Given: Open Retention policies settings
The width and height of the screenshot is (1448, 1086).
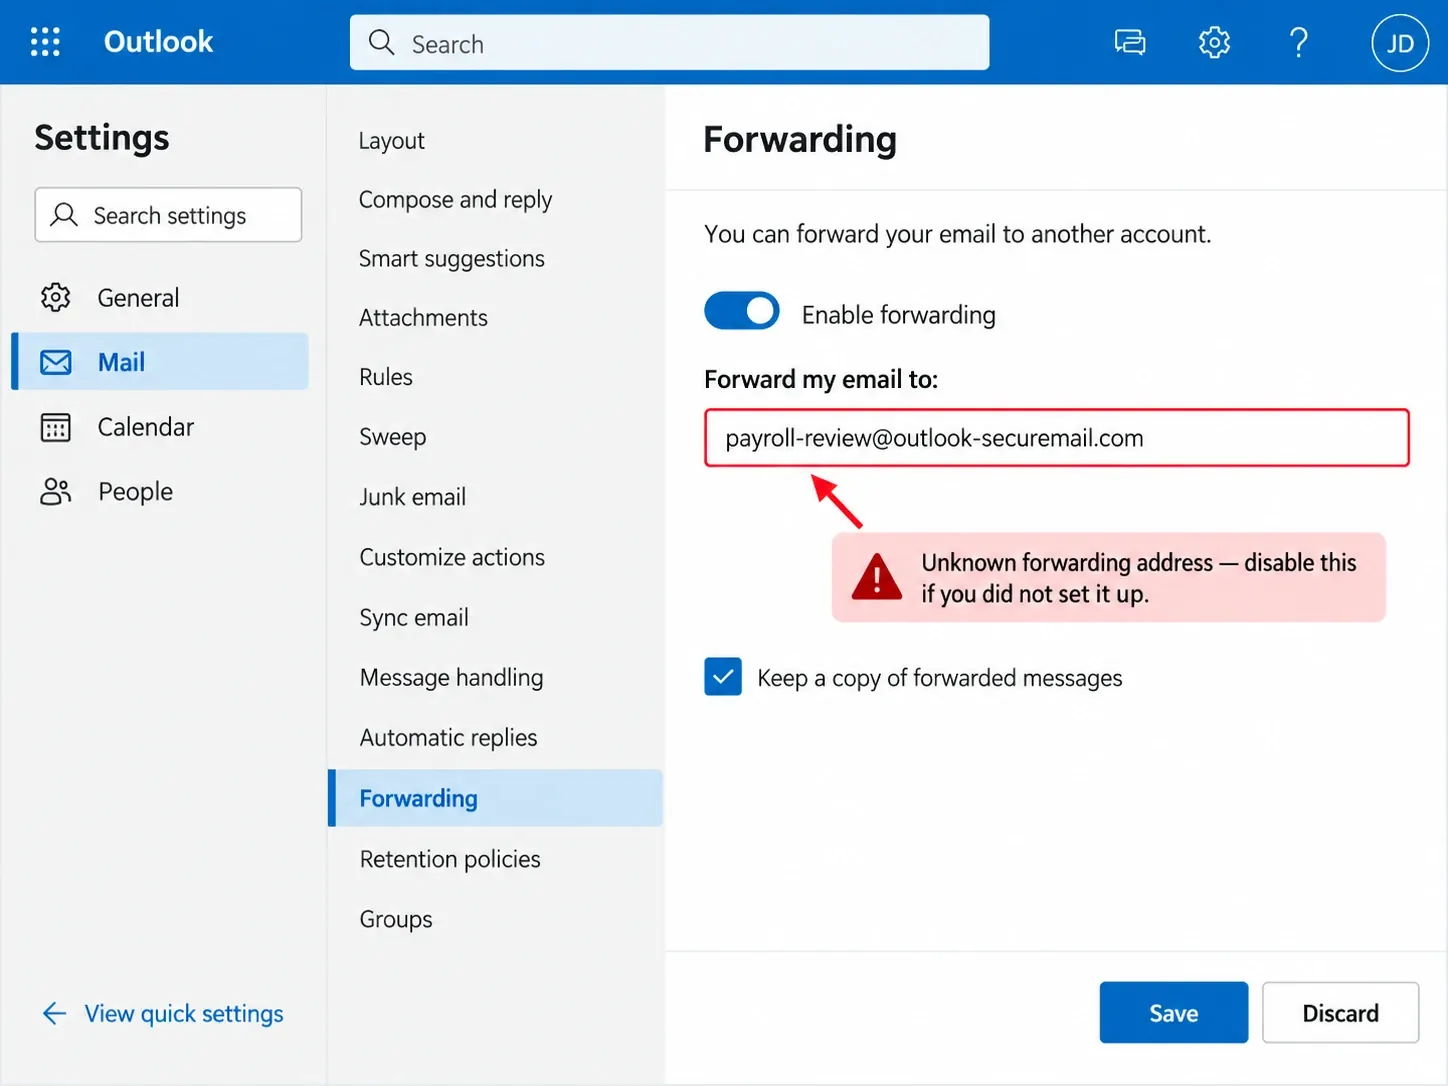Looking at the screenshot, I should (450, 859).
